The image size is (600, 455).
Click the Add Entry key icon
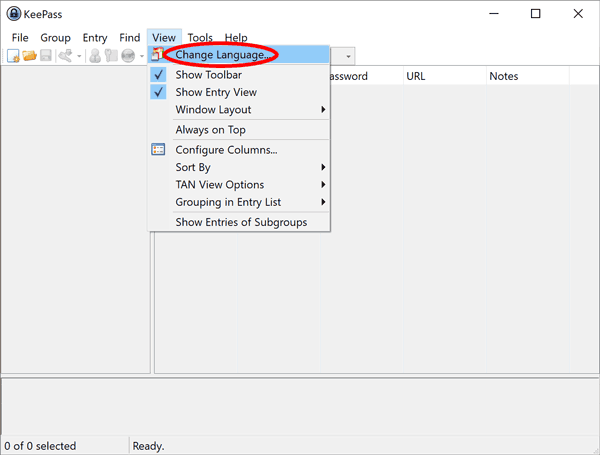point(65,56)
